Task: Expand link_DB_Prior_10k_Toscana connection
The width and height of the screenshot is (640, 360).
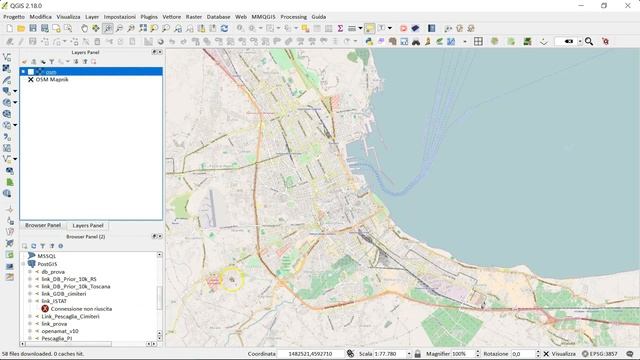Action: click(x=30, y=287)
